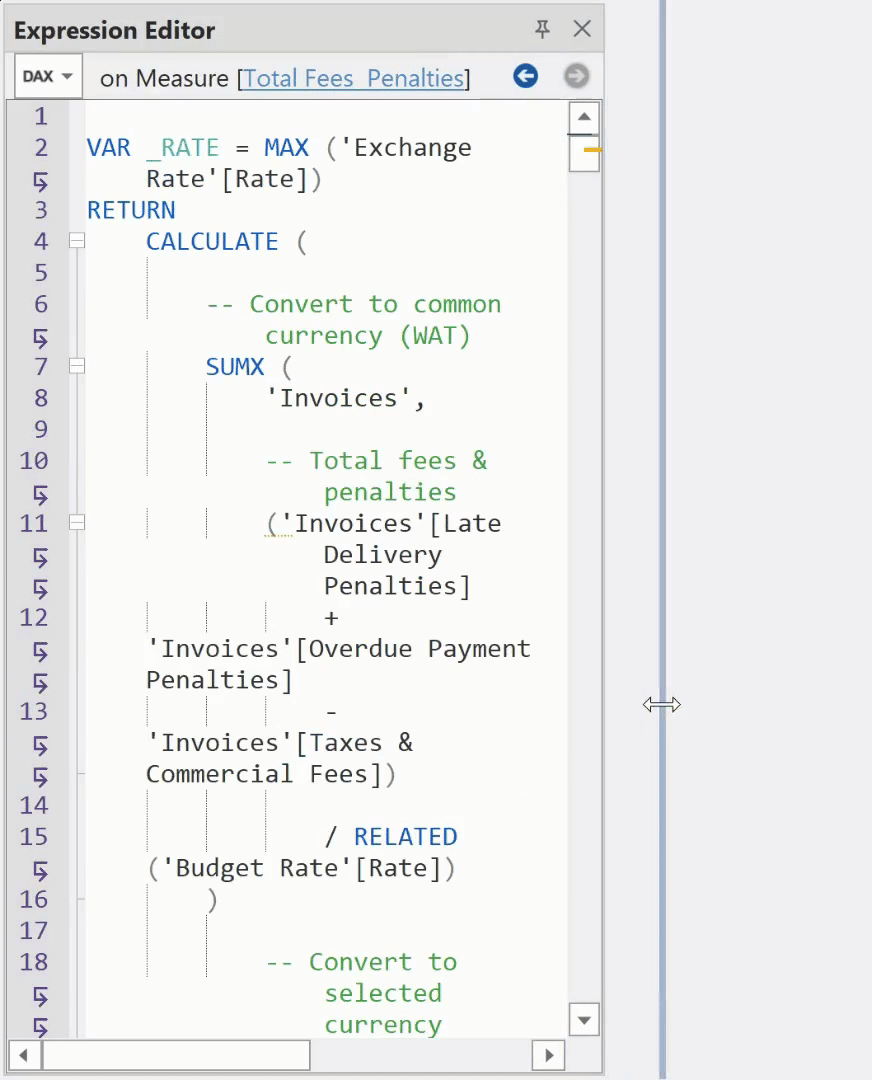Viewport: 872px width, 1080px height.
Task: Click the 'Invoices'[Taxes & column reference
Action: (280, 743)
